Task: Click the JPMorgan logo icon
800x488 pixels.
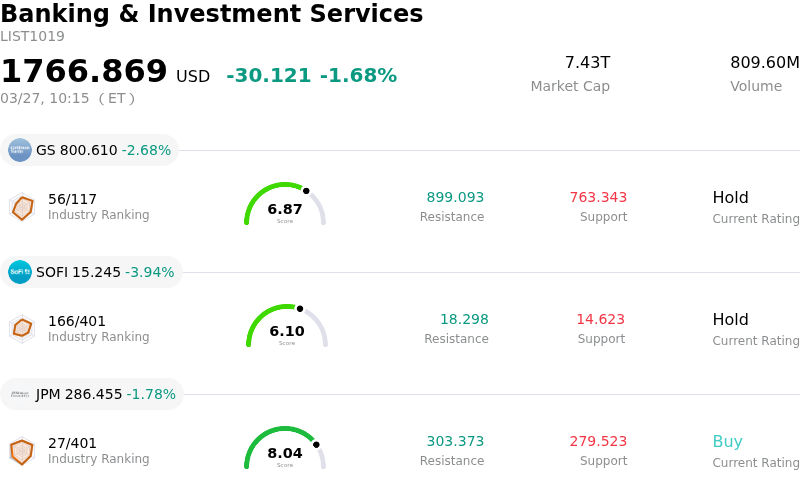Action: tap(20, 394)
